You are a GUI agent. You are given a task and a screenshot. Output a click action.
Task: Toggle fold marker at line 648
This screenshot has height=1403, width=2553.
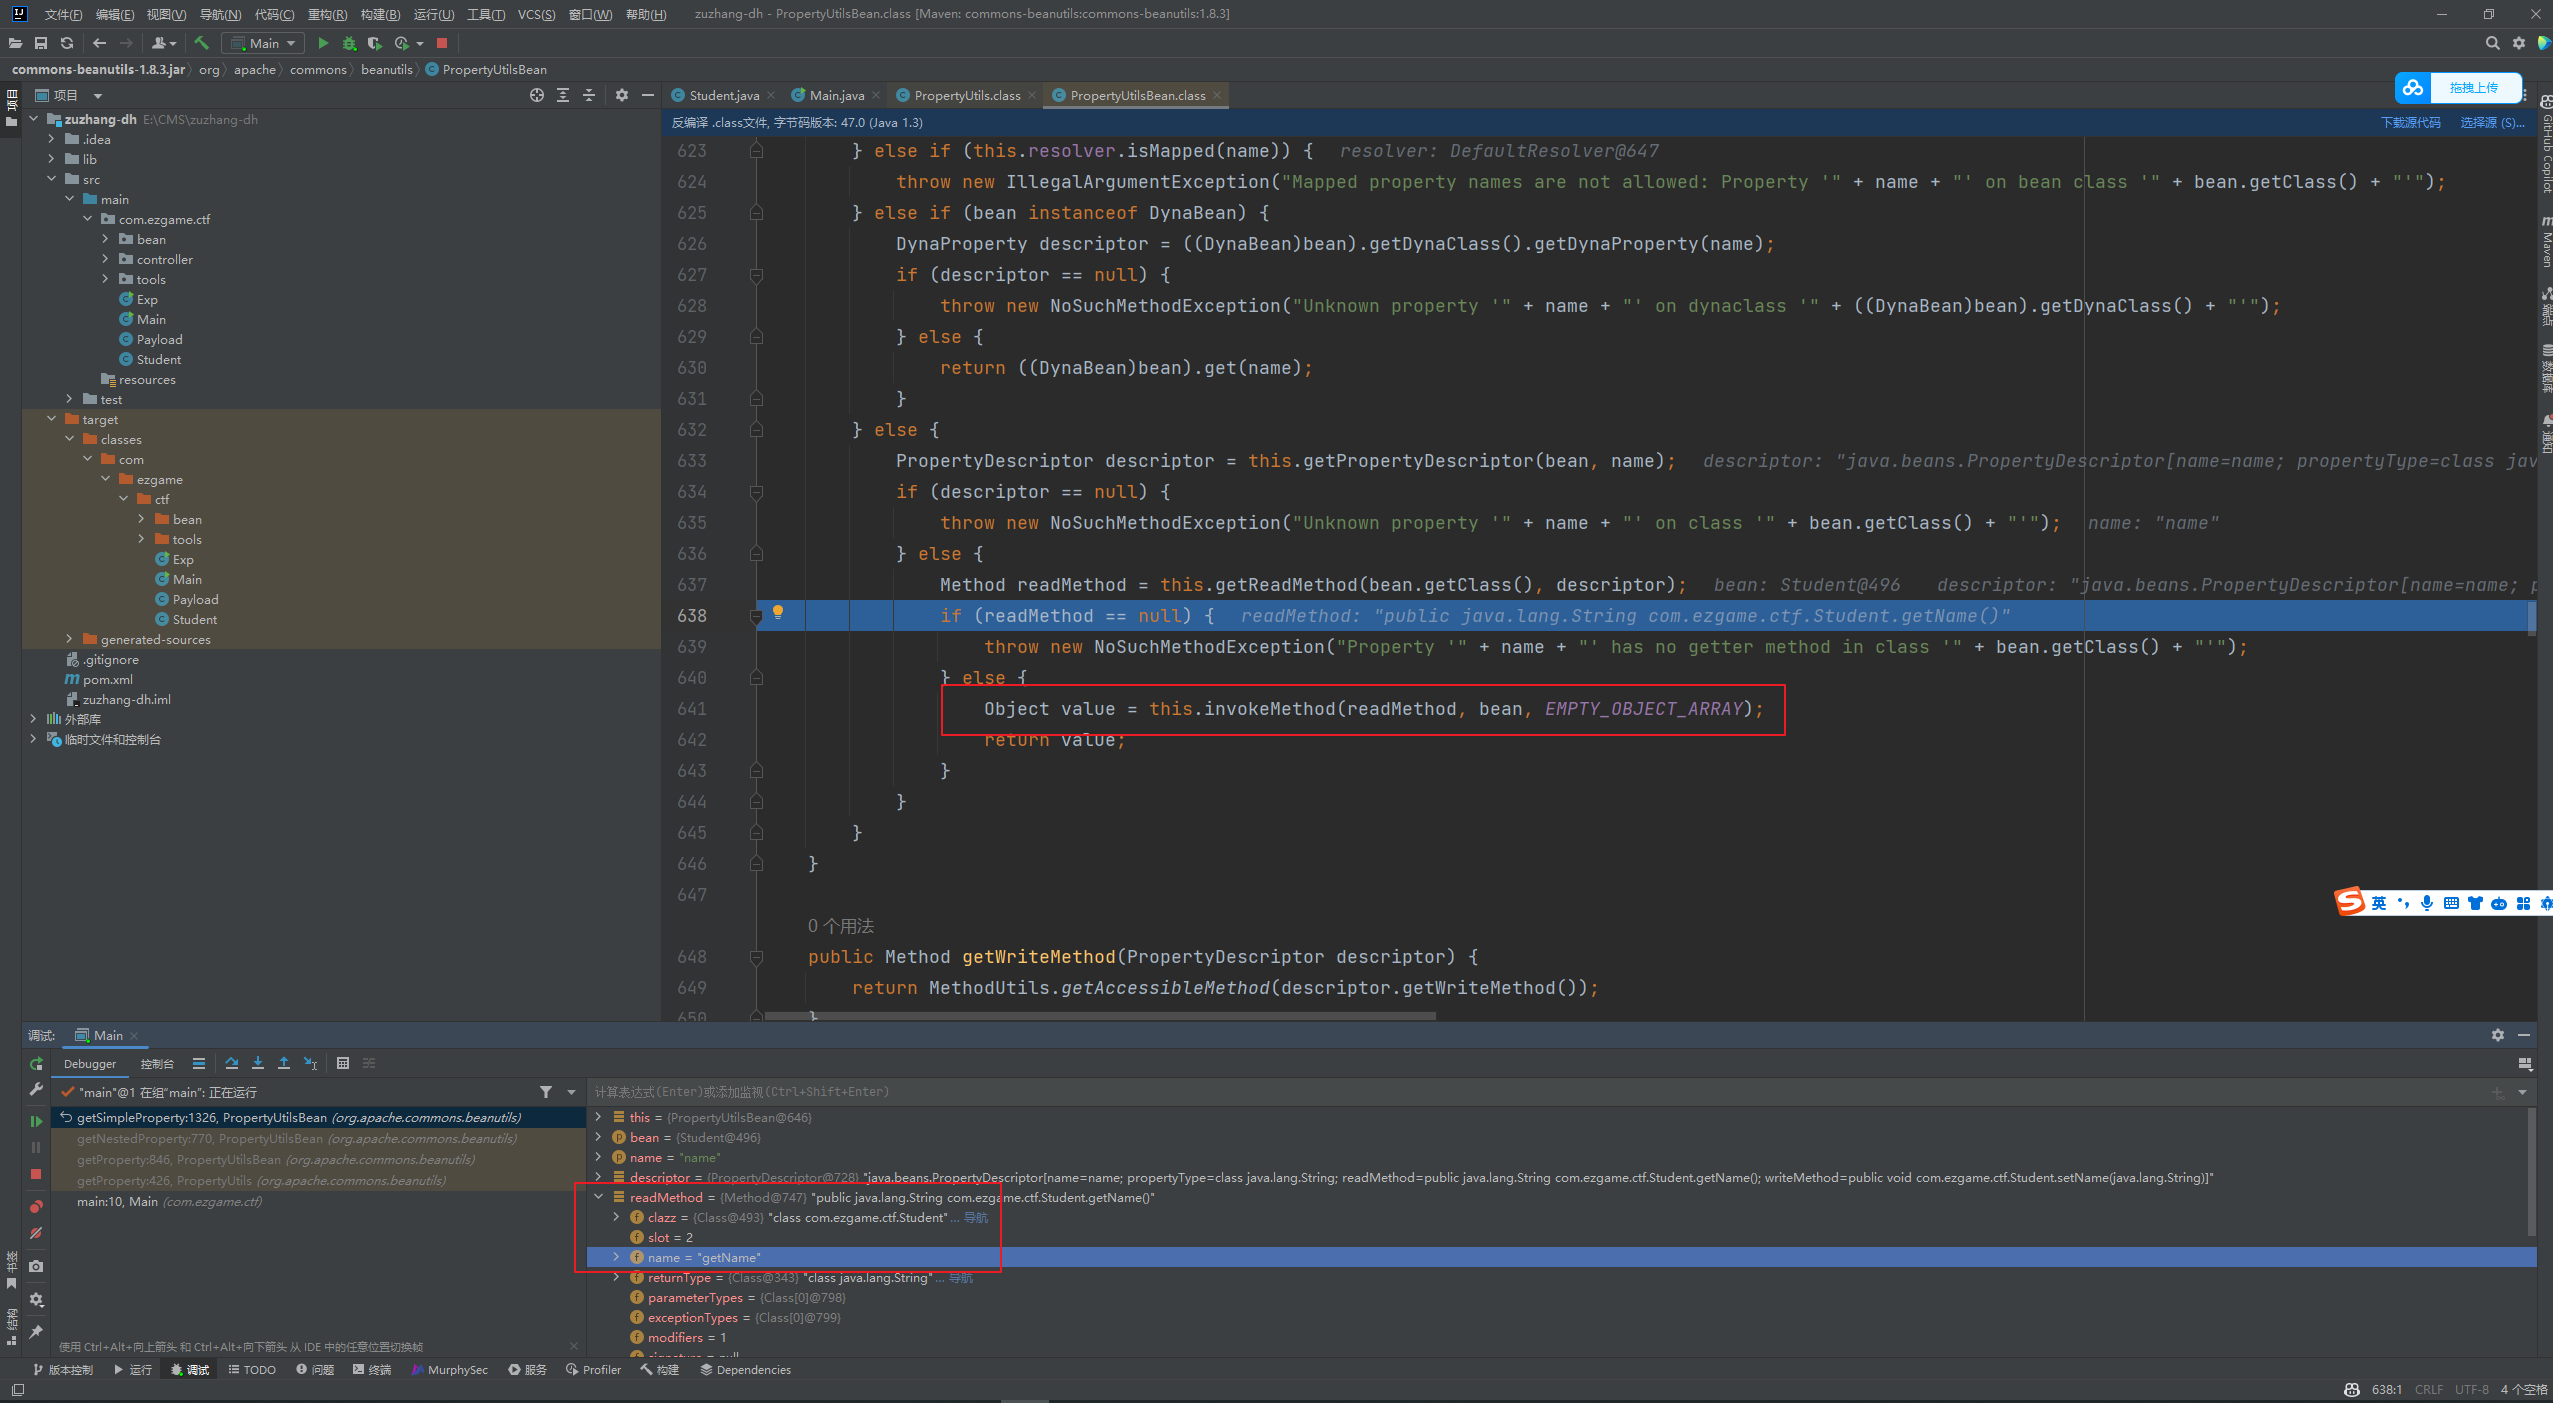click(756, 957)
